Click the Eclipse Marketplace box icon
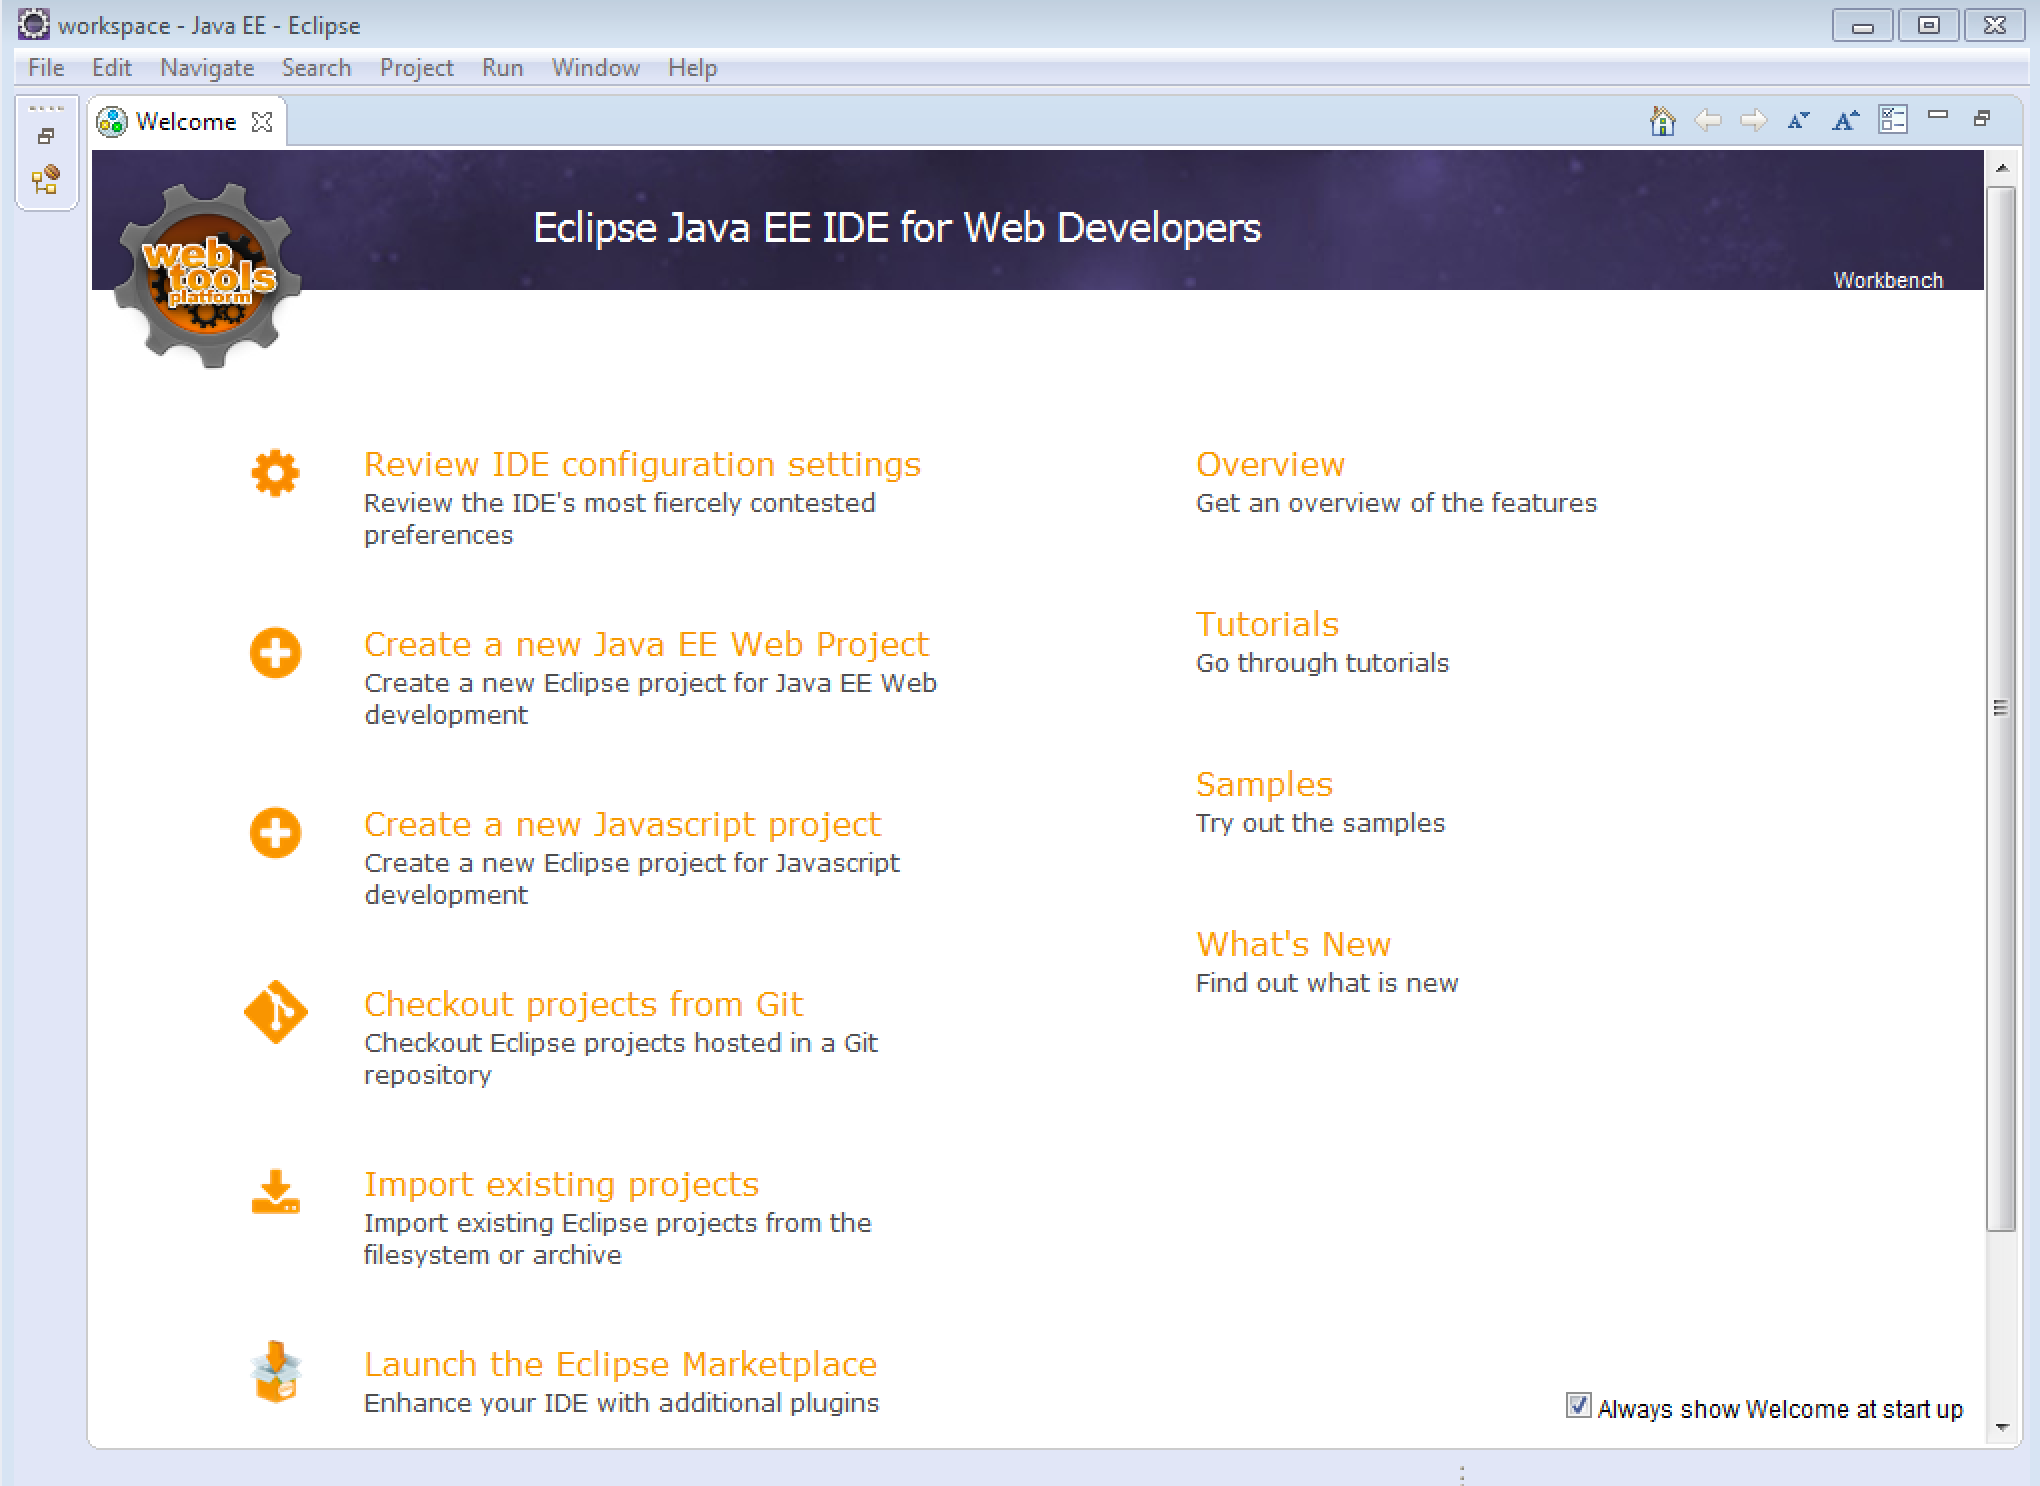The image size is (2040, 1486). click(275, 1372)
